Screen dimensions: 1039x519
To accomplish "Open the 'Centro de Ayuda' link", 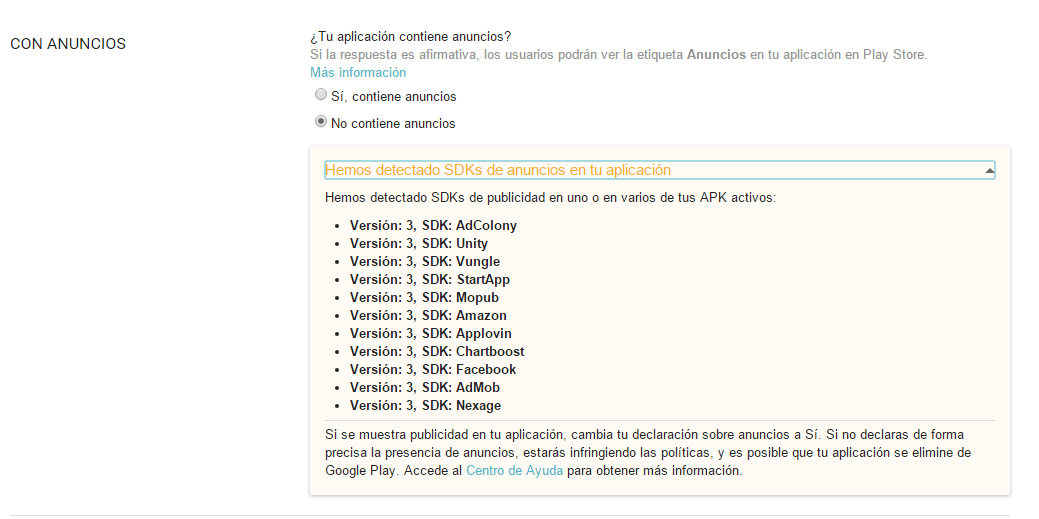I will point(515,471).
